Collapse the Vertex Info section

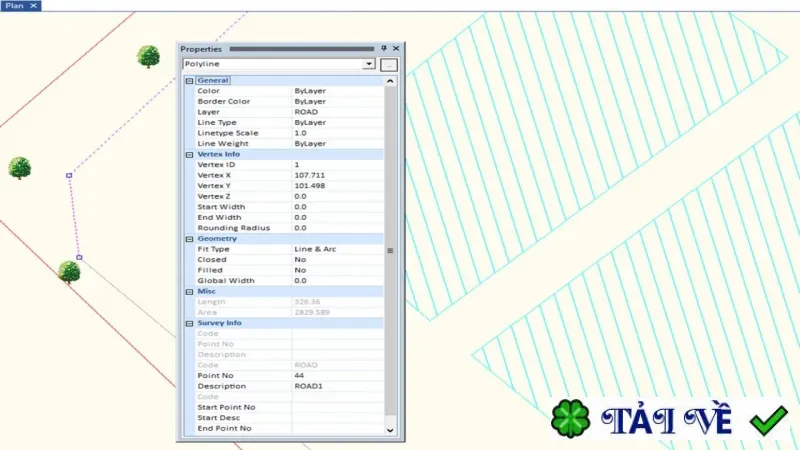189,155
